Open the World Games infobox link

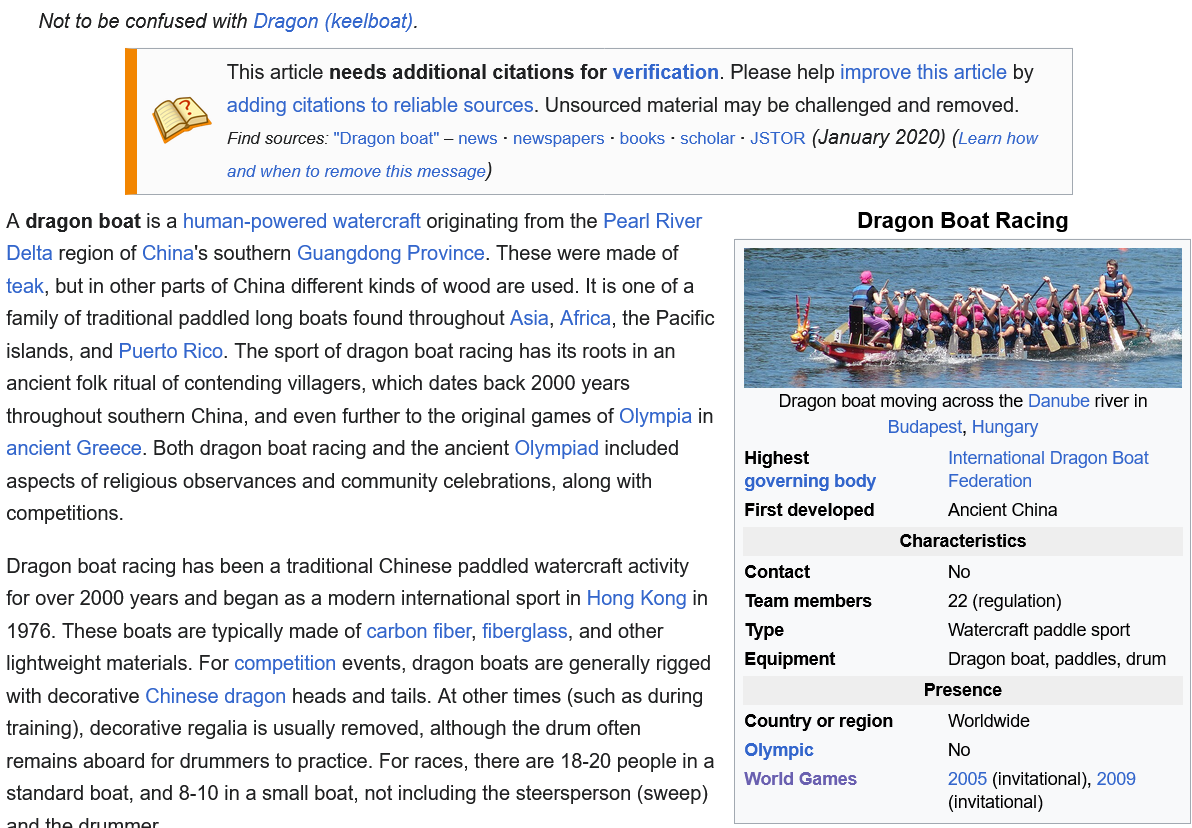tap(800, 779)
